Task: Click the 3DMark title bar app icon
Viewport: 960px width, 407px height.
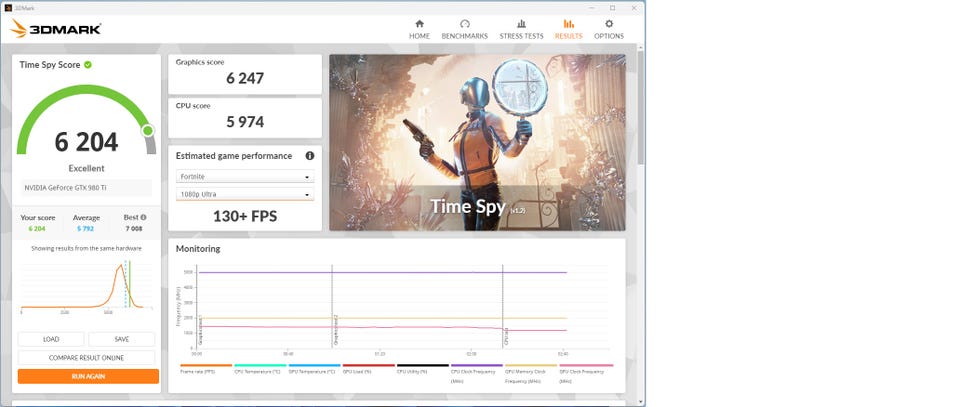Action: (x=8, y=8)
